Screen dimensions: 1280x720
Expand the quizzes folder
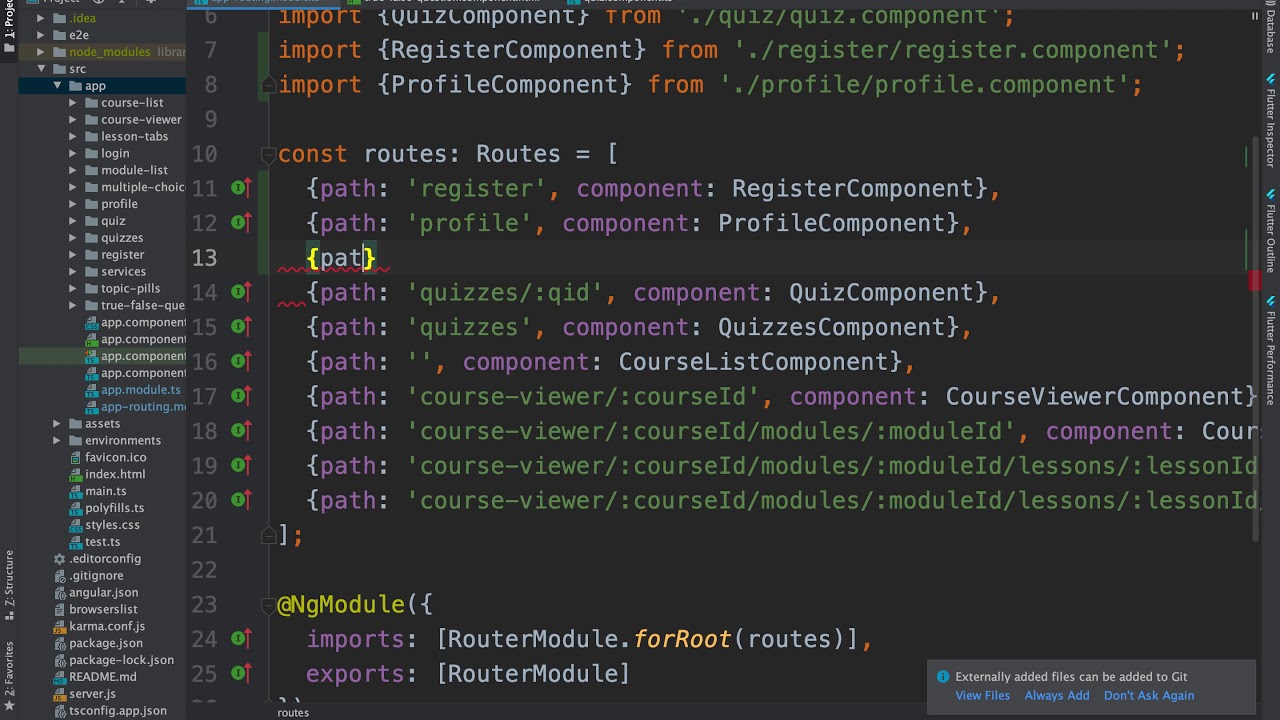tap(73, 238)
